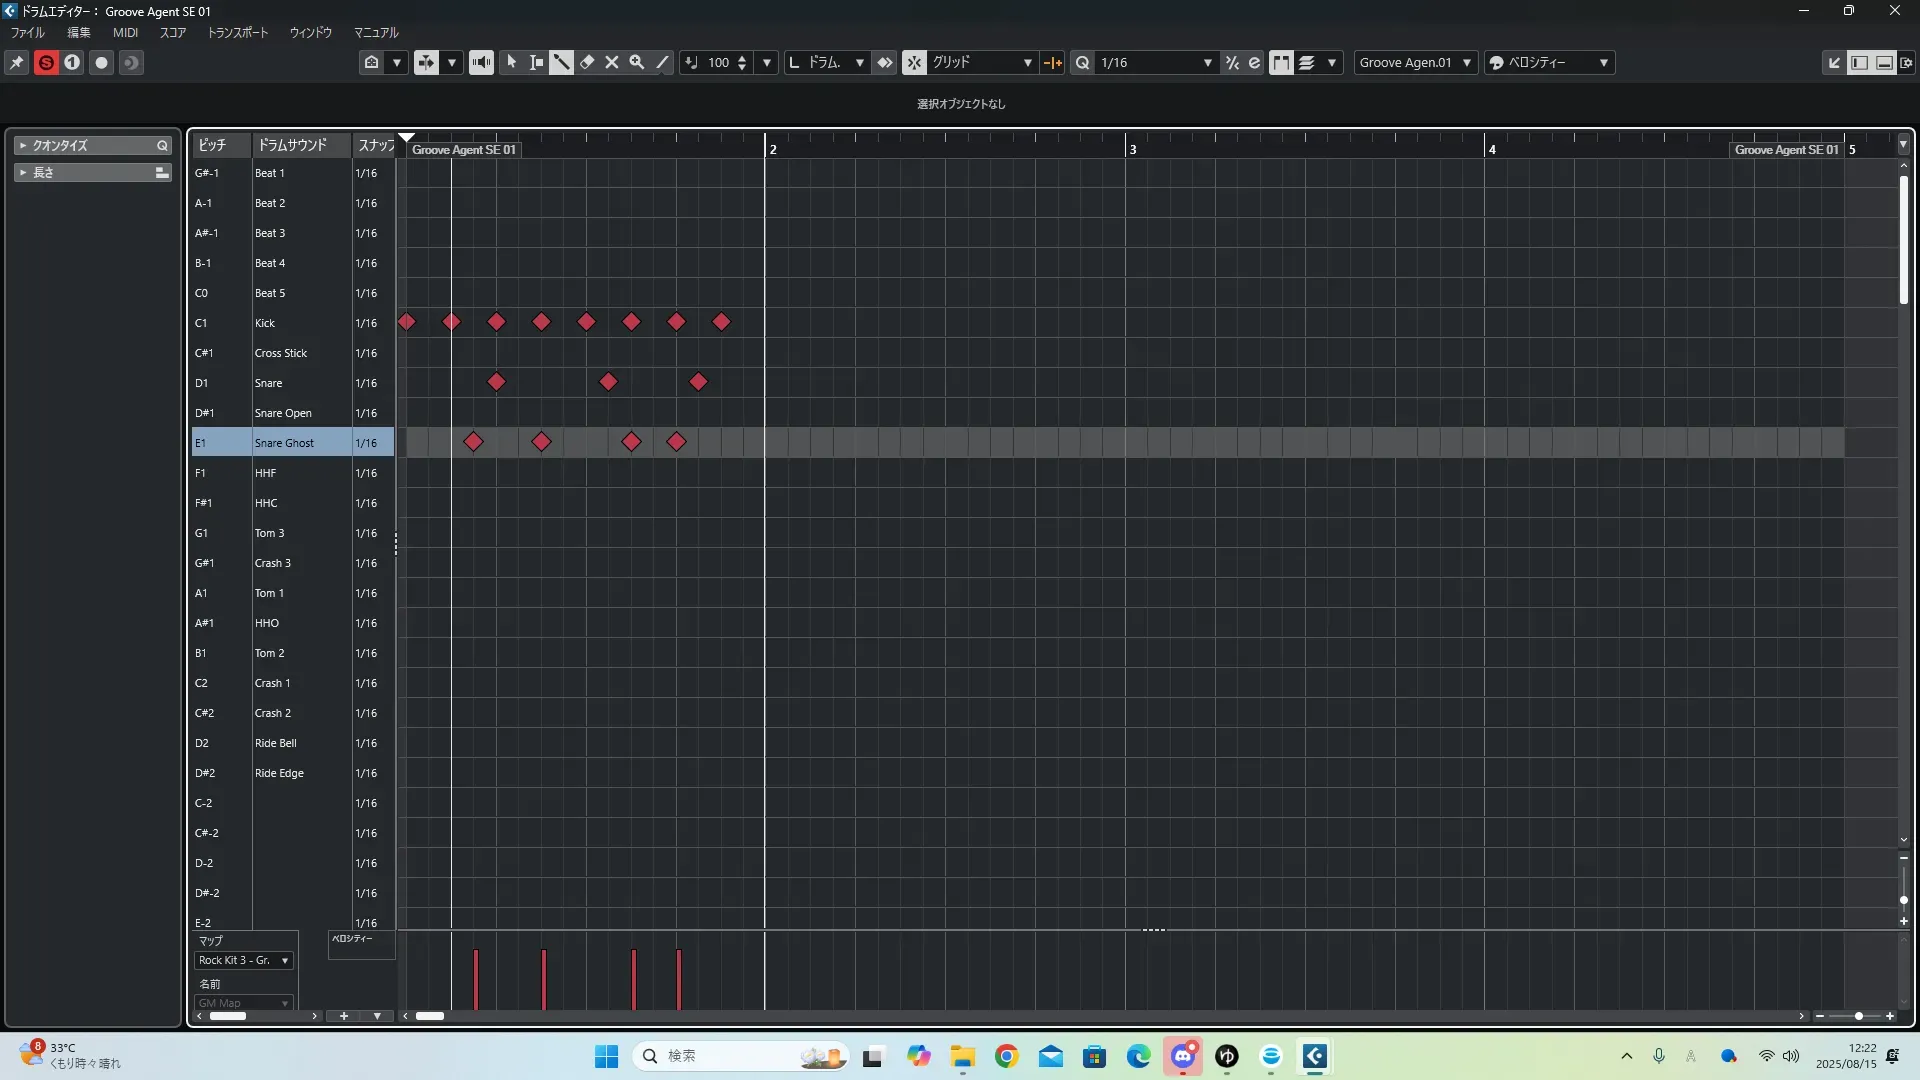
Task: Open the MIDI menu
Action: point(125,32)
